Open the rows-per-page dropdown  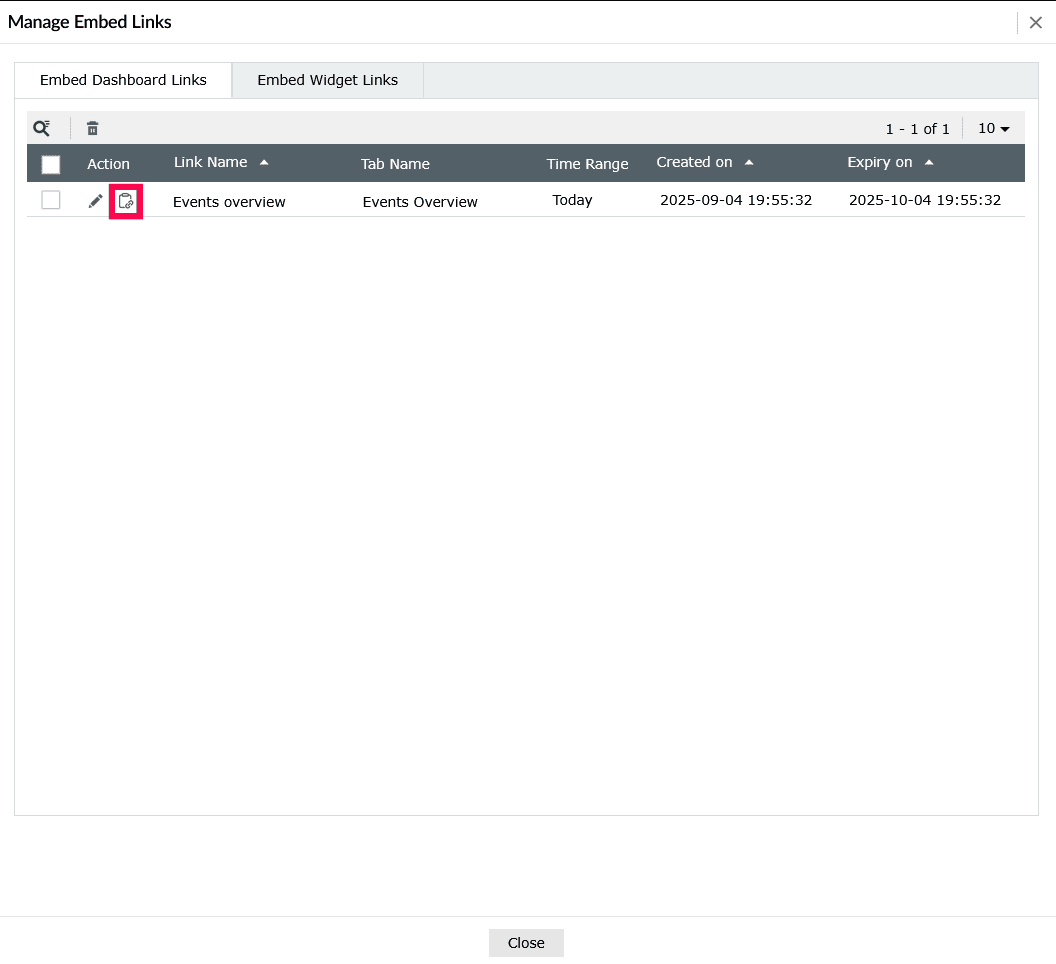(994, 128)
